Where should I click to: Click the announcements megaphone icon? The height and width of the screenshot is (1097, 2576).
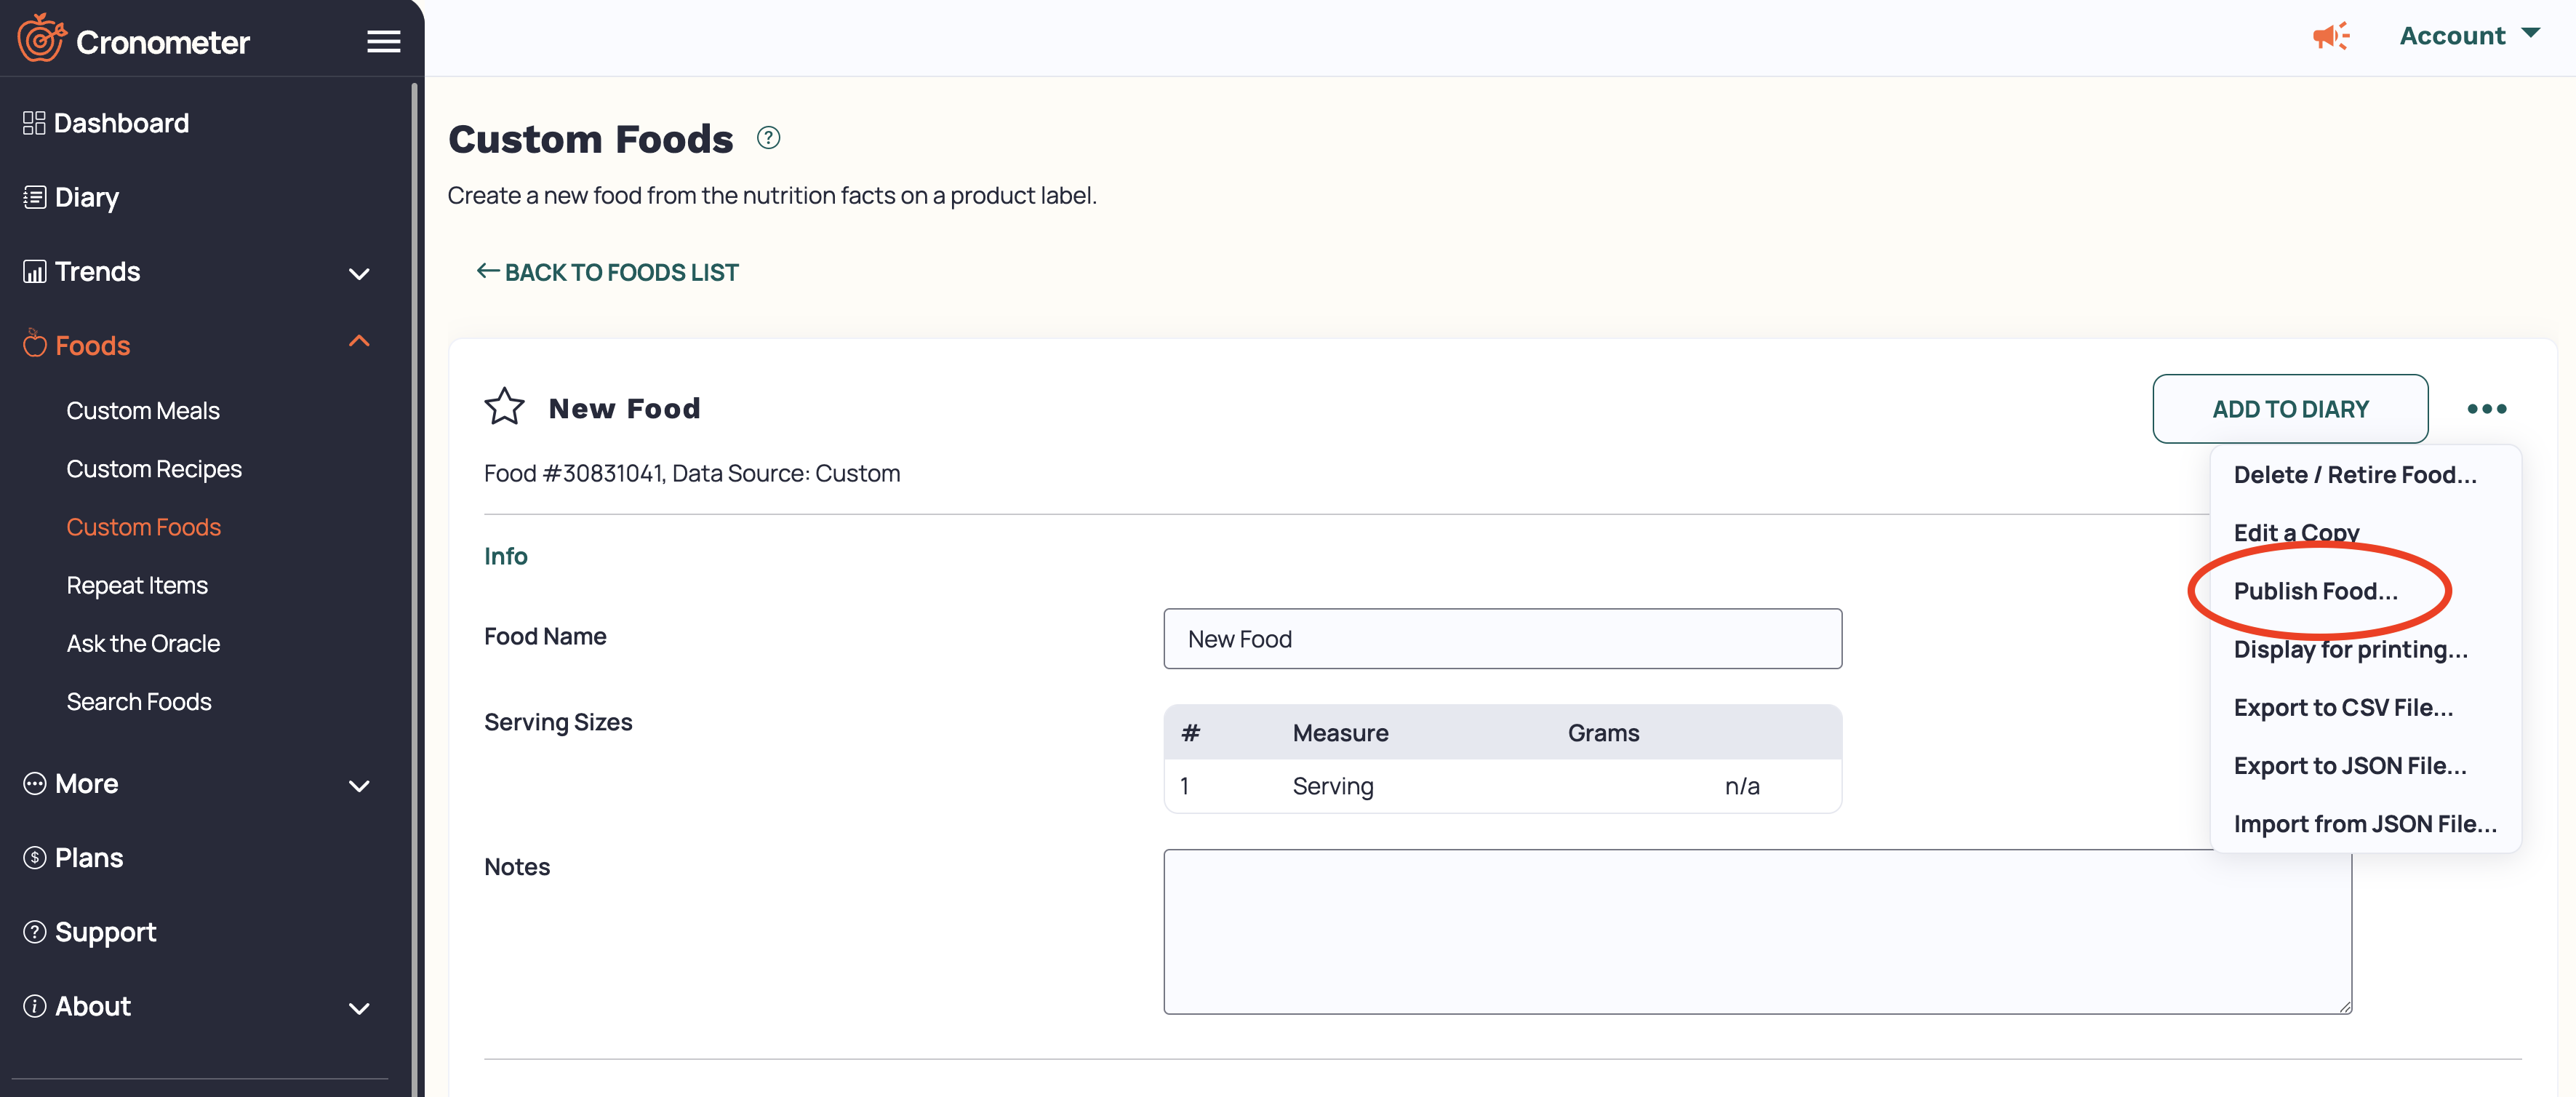tap(2330, 37)
